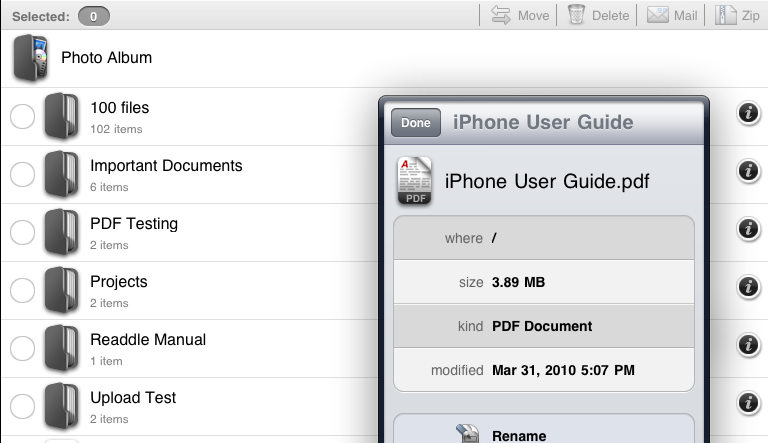The image size is (771, 443).
Task: Click the 6 items subtitle
Action: pos(109,187)
